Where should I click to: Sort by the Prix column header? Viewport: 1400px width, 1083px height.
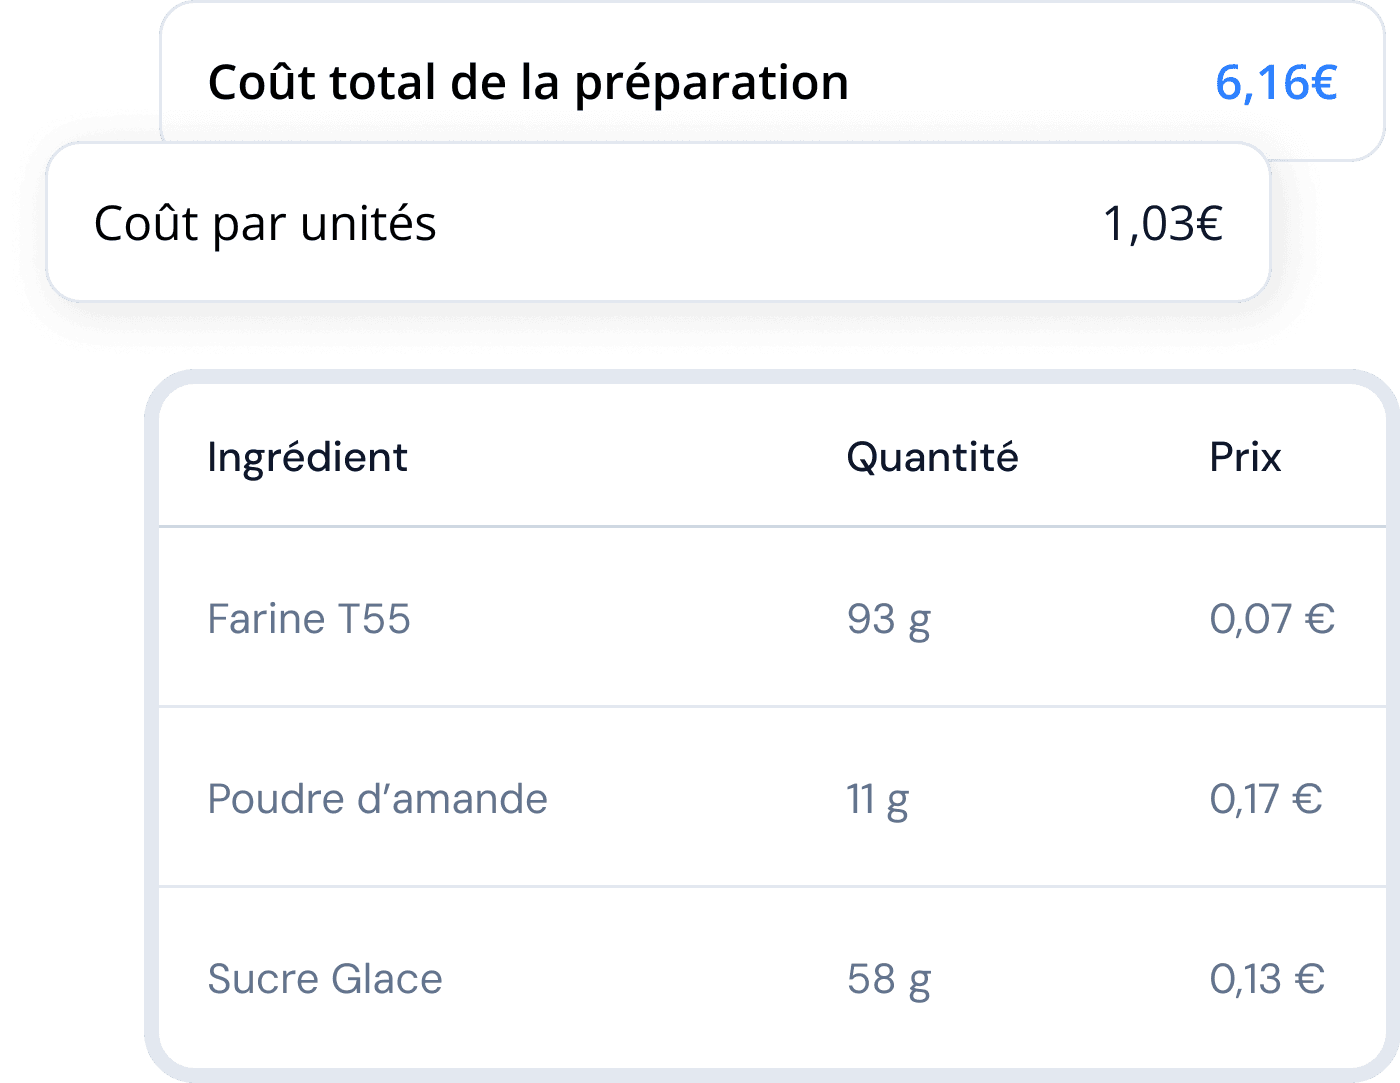pyautogui.click(x=1244, y=456)
